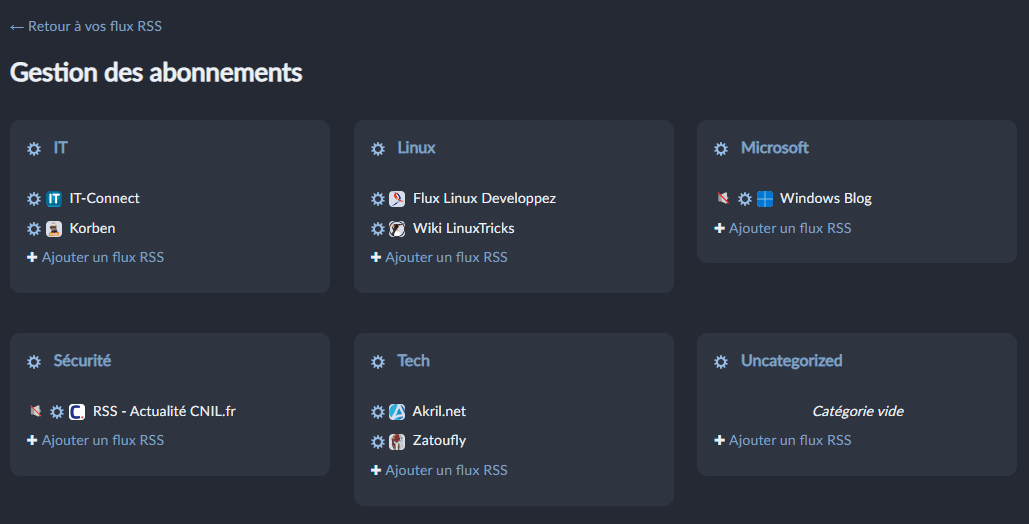This screenshot has width=1029, height=524.
Task: Open settings gear for IT category
Action: (x=34, y=149)
